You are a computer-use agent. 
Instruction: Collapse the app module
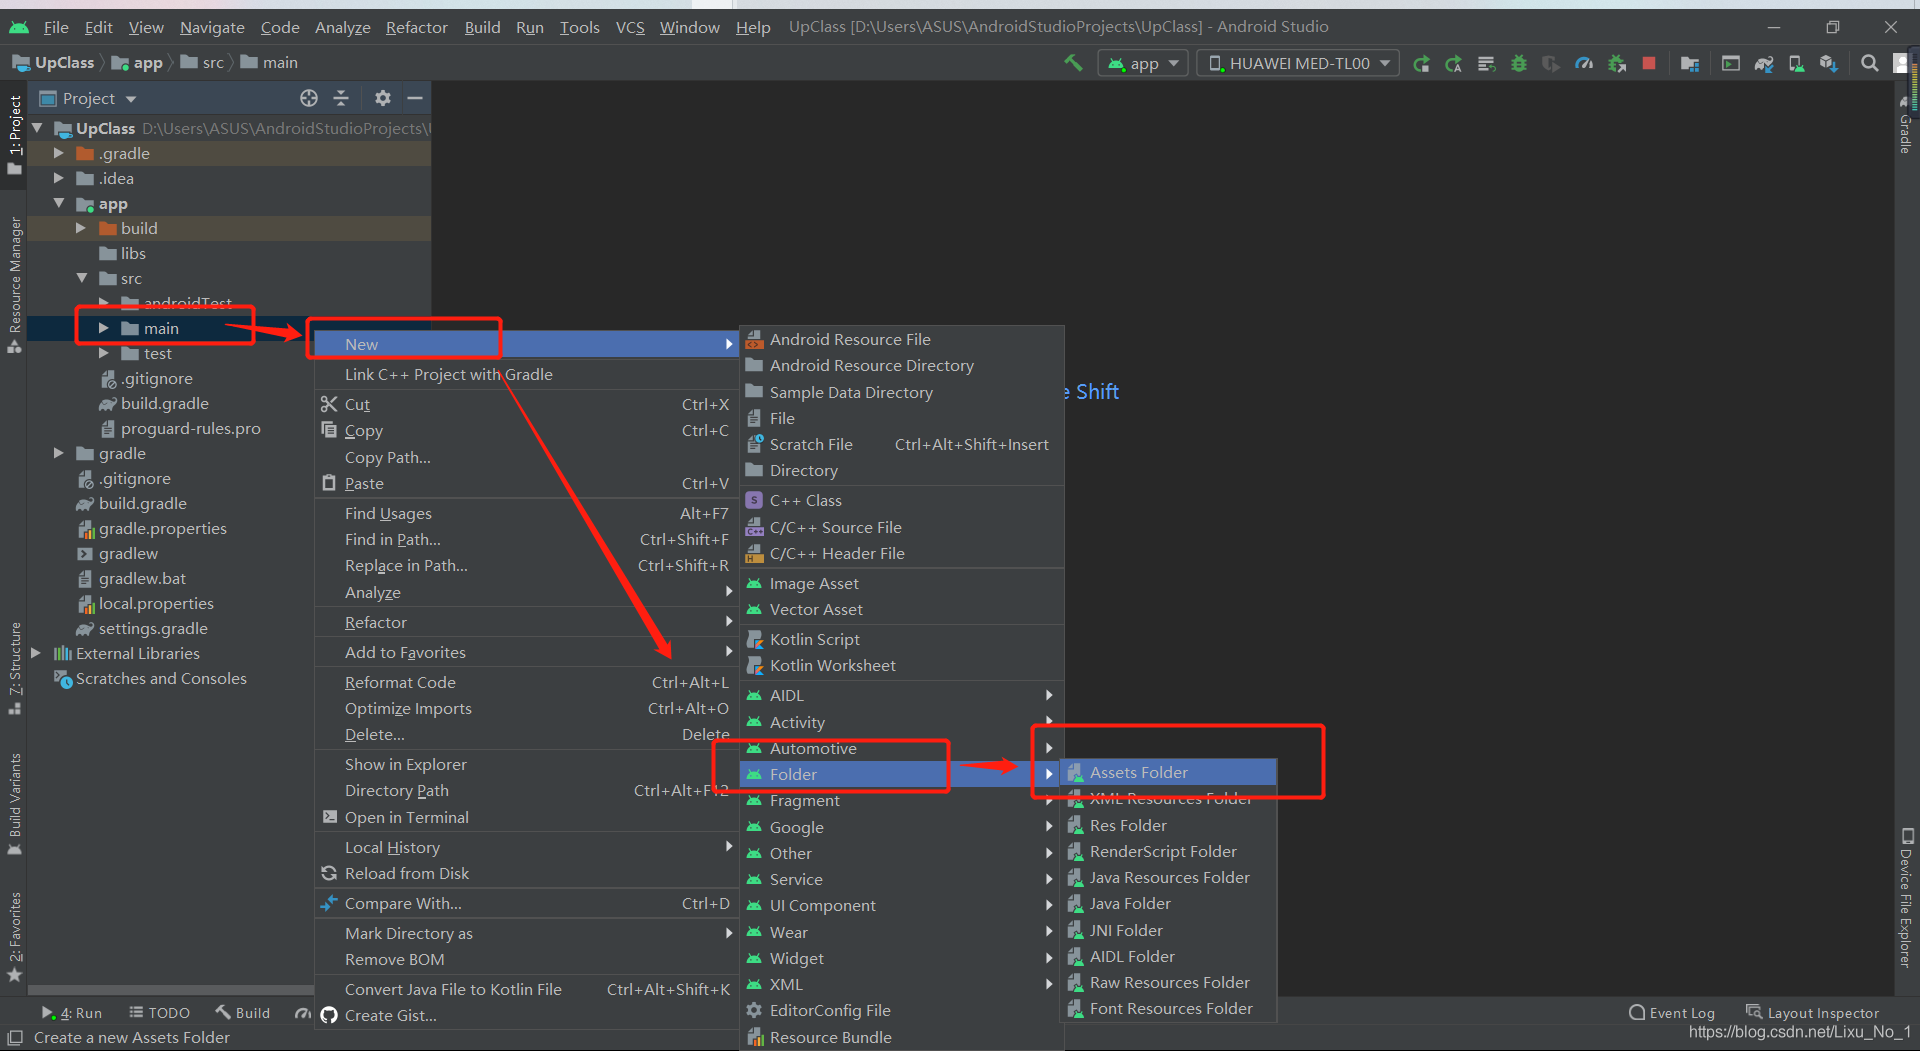pos(59,203)
